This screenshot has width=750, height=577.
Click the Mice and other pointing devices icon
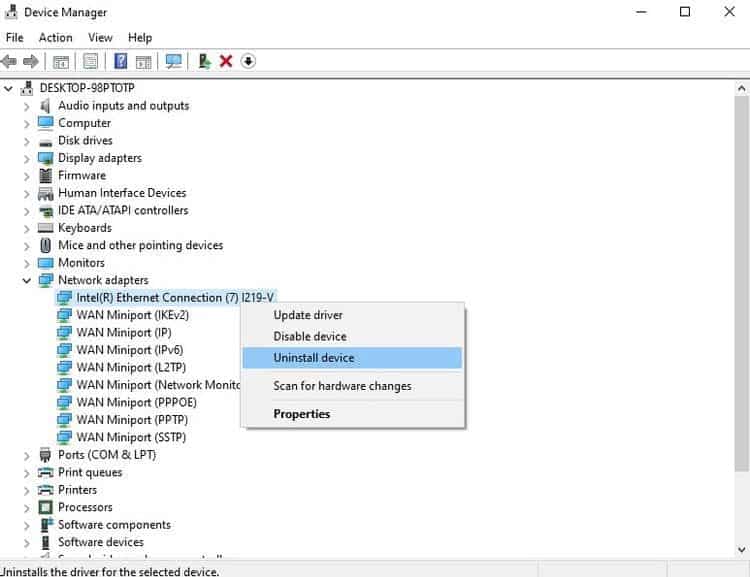coord(45,245)
